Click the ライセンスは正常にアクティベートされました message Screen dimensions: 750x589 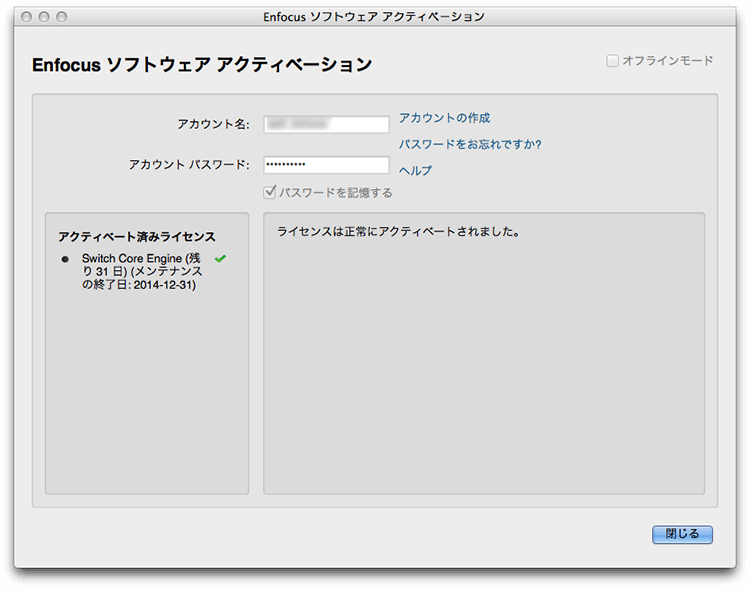tap(398, 232)
